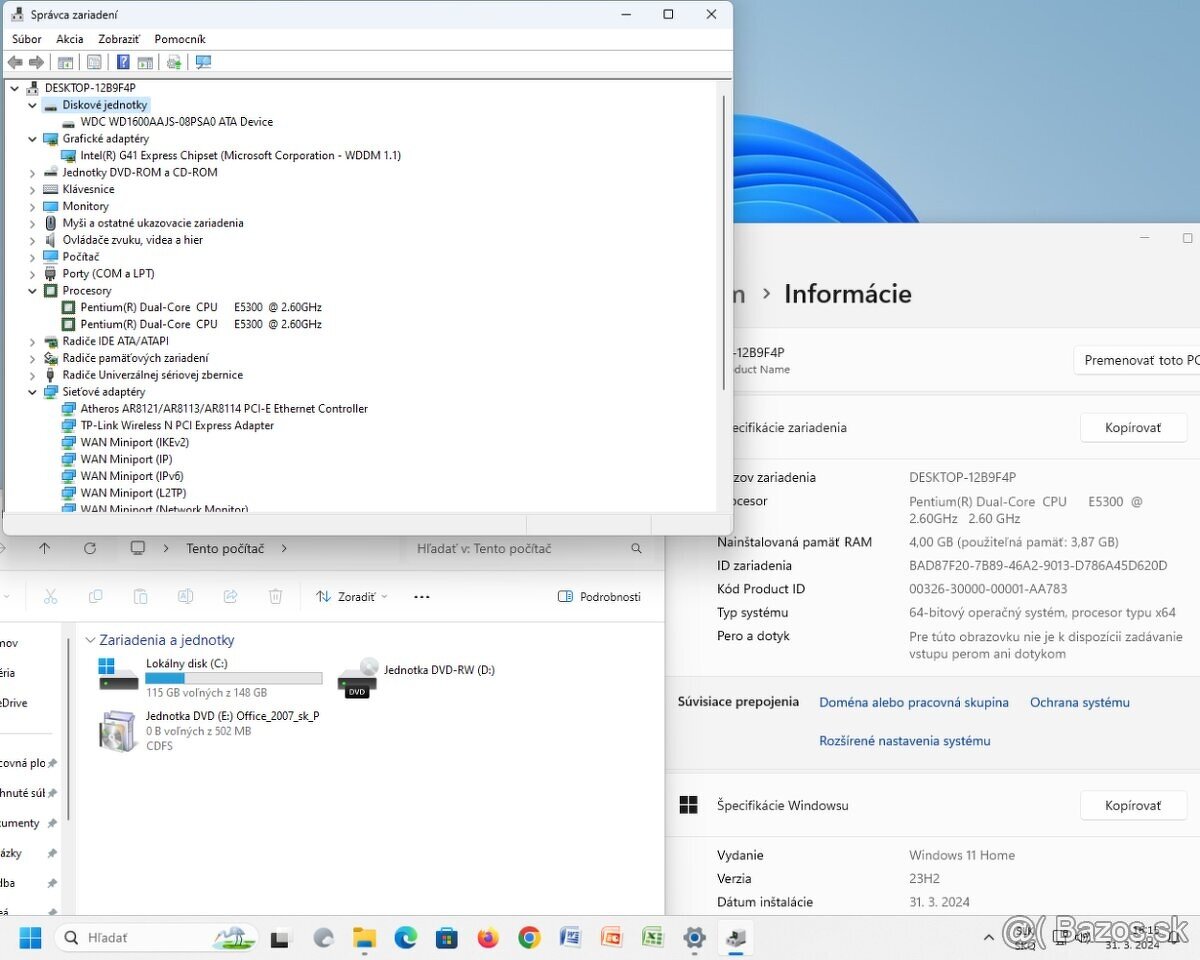
Task: Click the Kopírovať button for device specifications
Action: (1133, 427)
